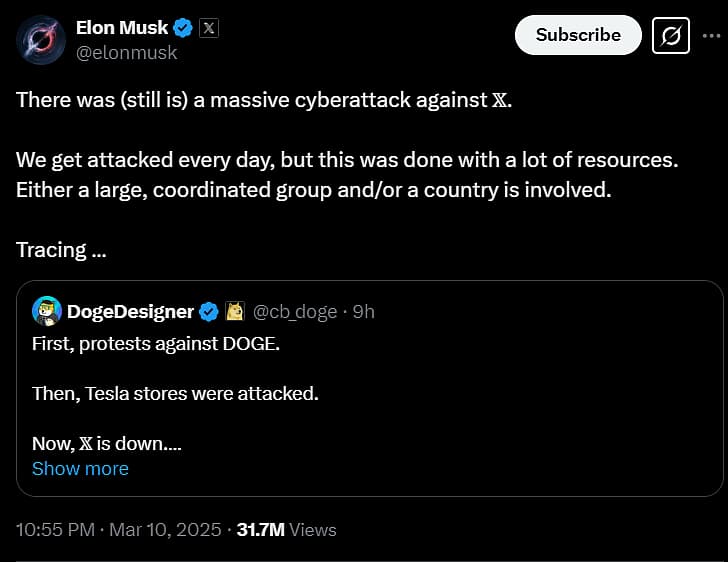This screenshot has height=562, width=728.
Task: Click the X affiliation badge beside Elon Musk's name
Action: click(x=208, y=28)
